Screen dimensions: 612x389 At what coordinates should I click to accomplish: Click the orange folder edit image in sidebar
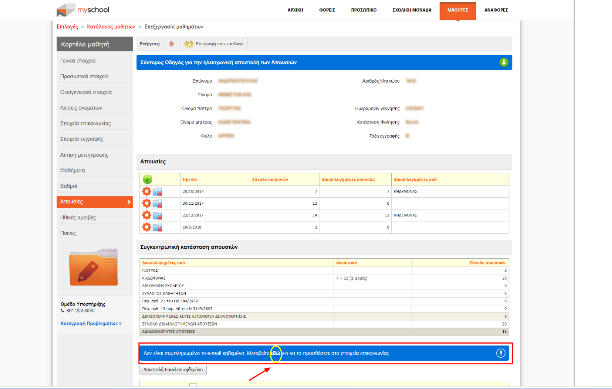click(x=94, y=267)
